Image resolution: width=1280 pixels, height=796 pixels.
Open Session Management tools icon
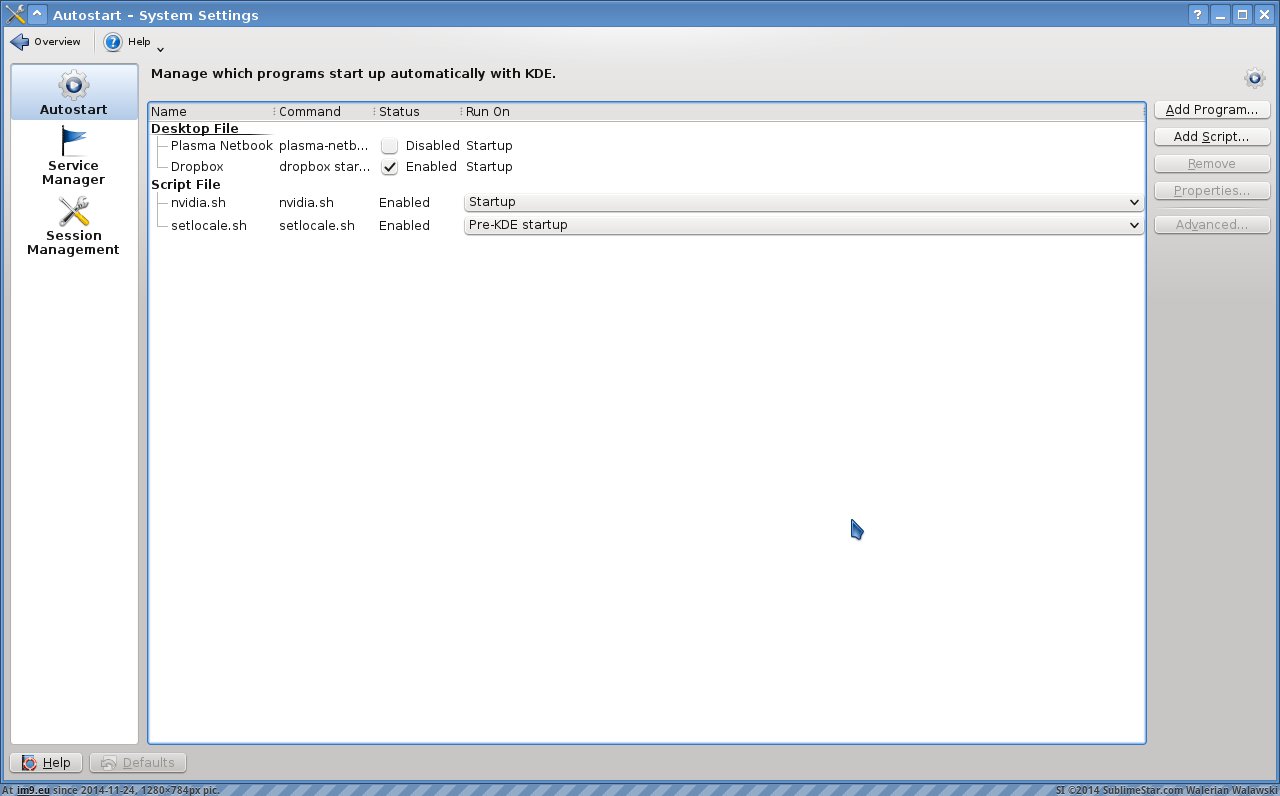[73, 212]
